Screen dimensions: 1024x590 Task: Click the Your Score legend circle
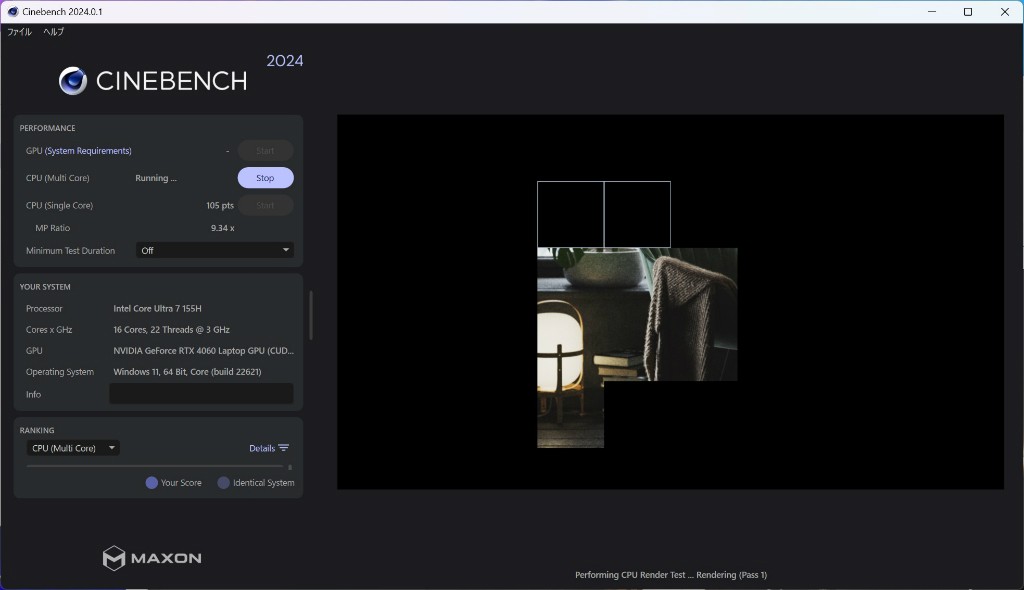click(152, 483)
